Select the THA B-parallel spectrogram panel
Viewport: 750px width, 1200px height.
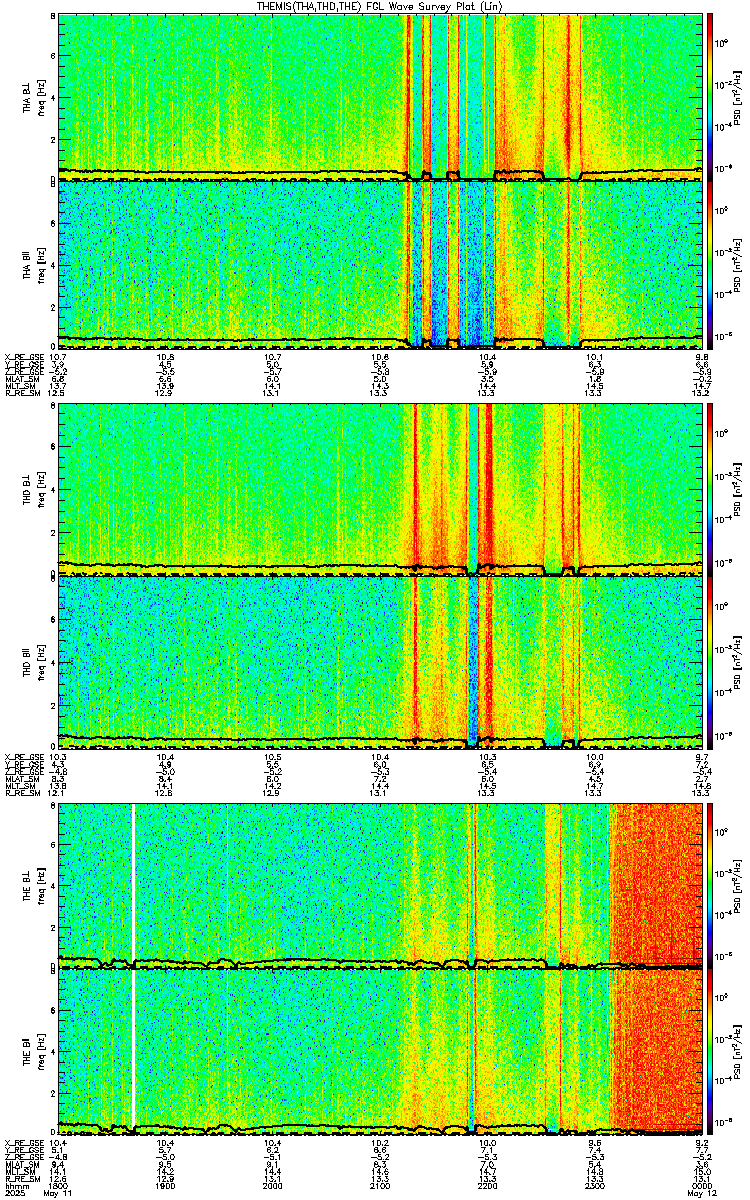click(x=381, y=263)
